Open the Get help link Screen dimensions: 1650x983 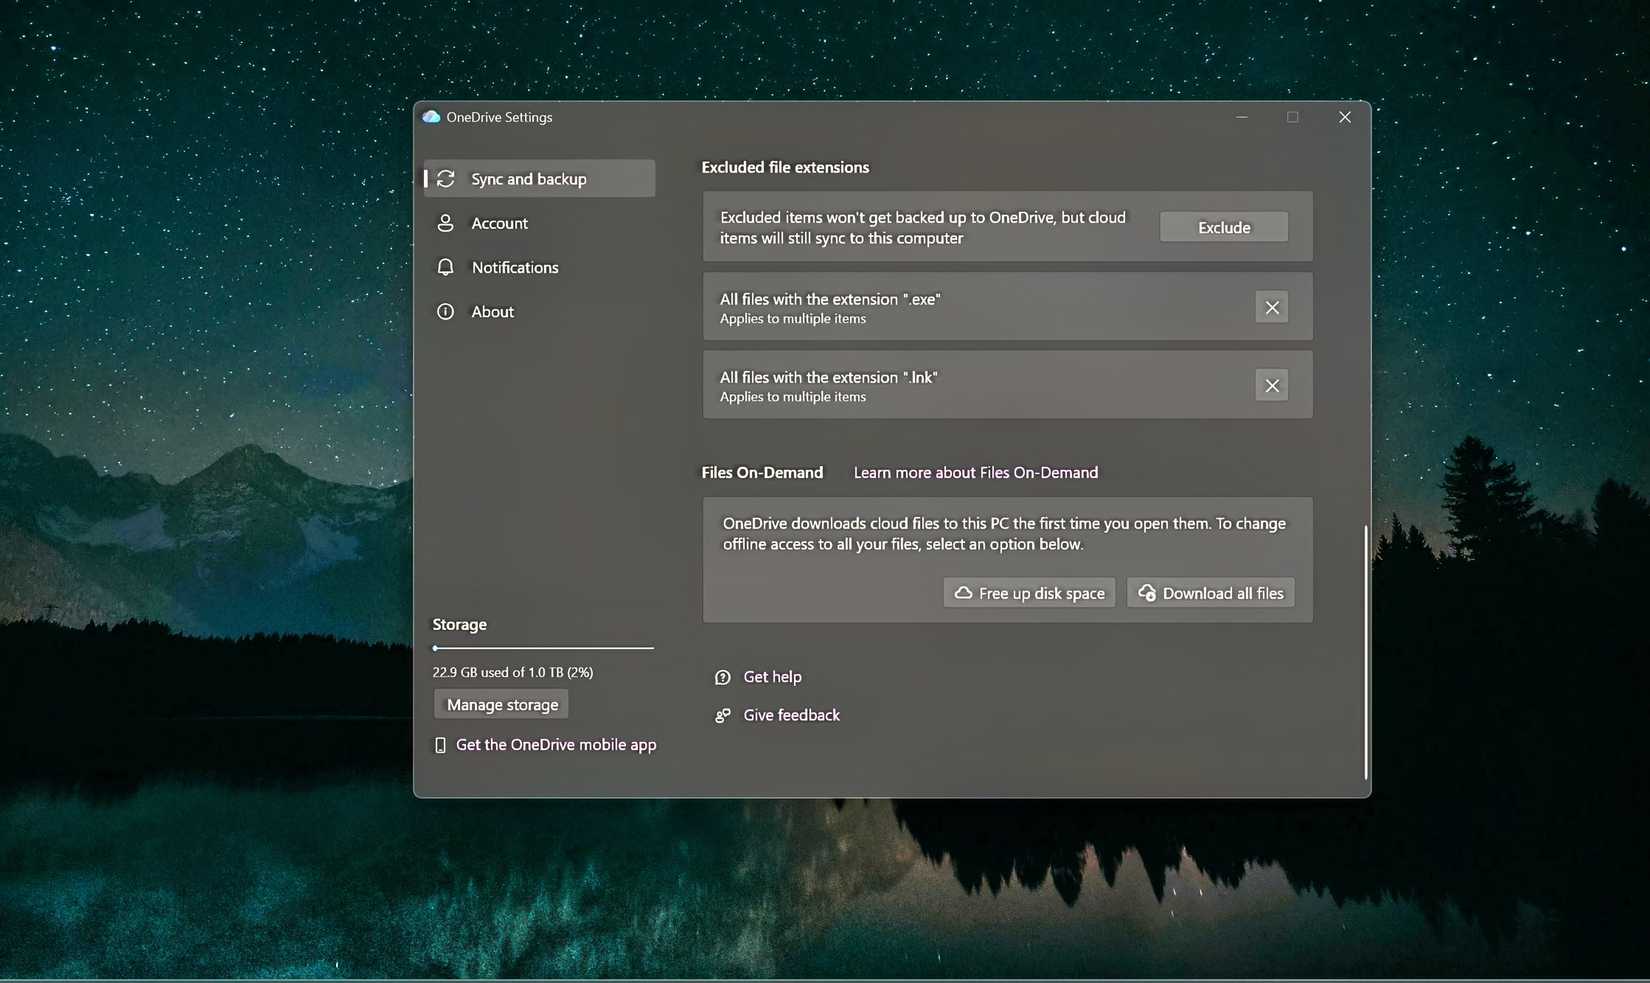point(772,677)
